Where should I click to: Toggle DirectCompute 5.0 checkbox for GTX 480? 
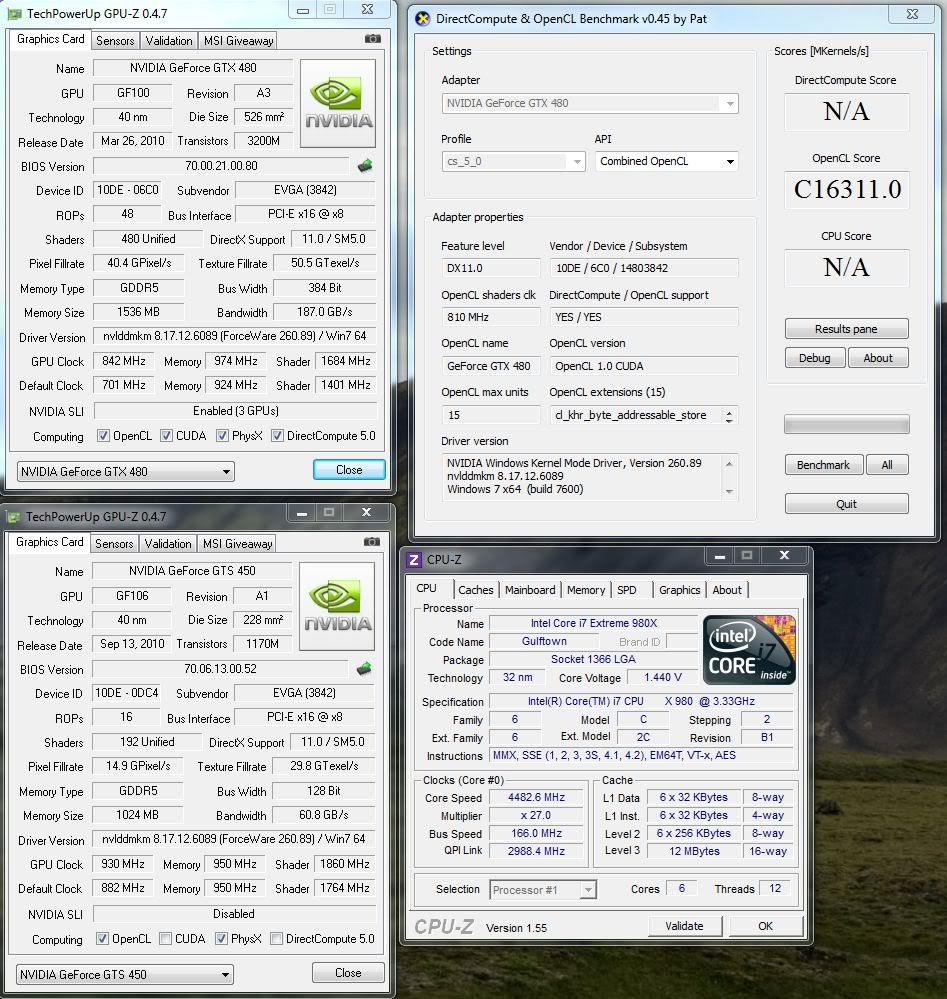point(277,436)
